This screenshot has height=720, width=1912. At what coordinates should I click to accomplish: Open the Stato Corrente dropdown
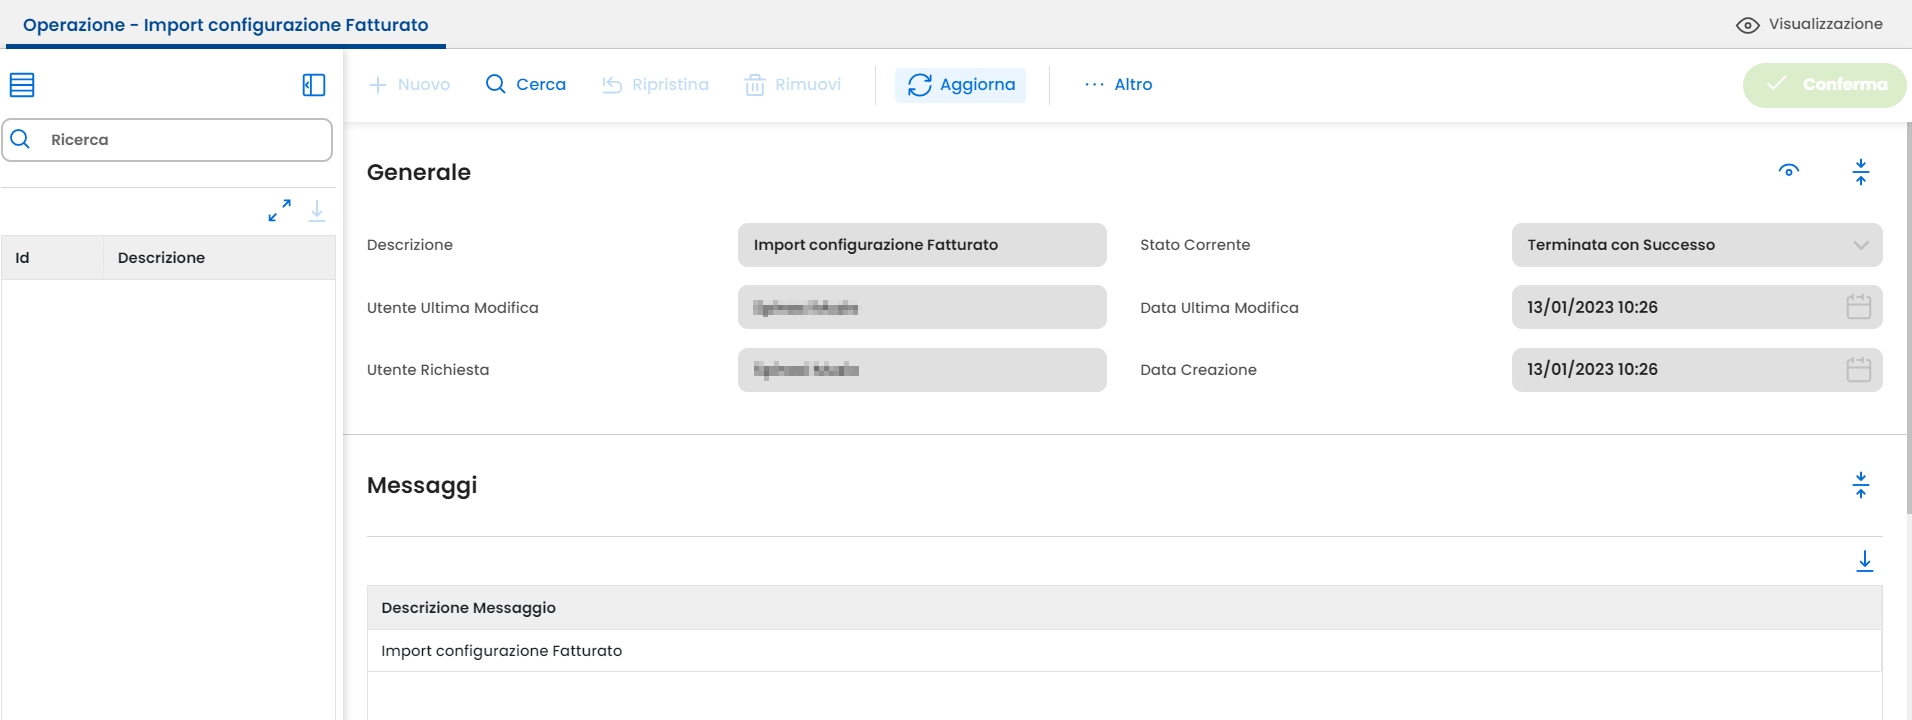pyautogui.click(x=1696, y=245)
